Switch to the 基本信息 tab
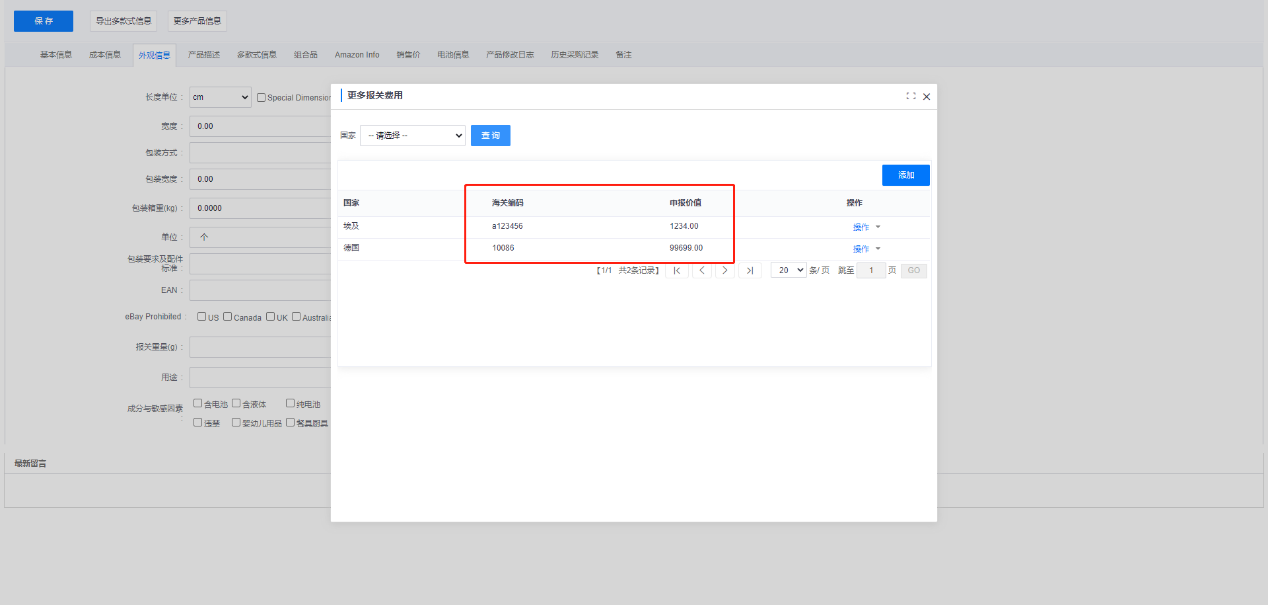Image resolution: width=1268 pixels, height=605 pixels. [56, 54]
